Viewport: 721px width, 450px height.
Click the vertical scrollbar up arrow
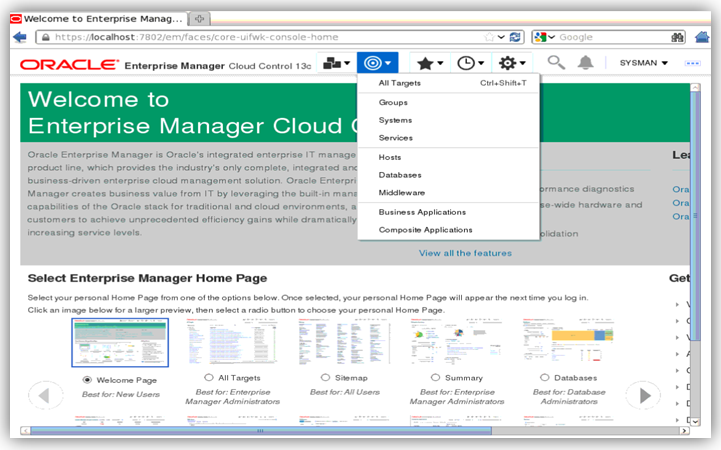695,87
